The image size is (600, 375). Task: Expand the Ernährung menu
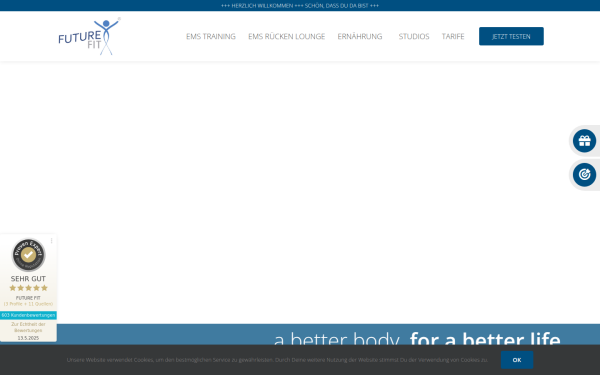360,36
